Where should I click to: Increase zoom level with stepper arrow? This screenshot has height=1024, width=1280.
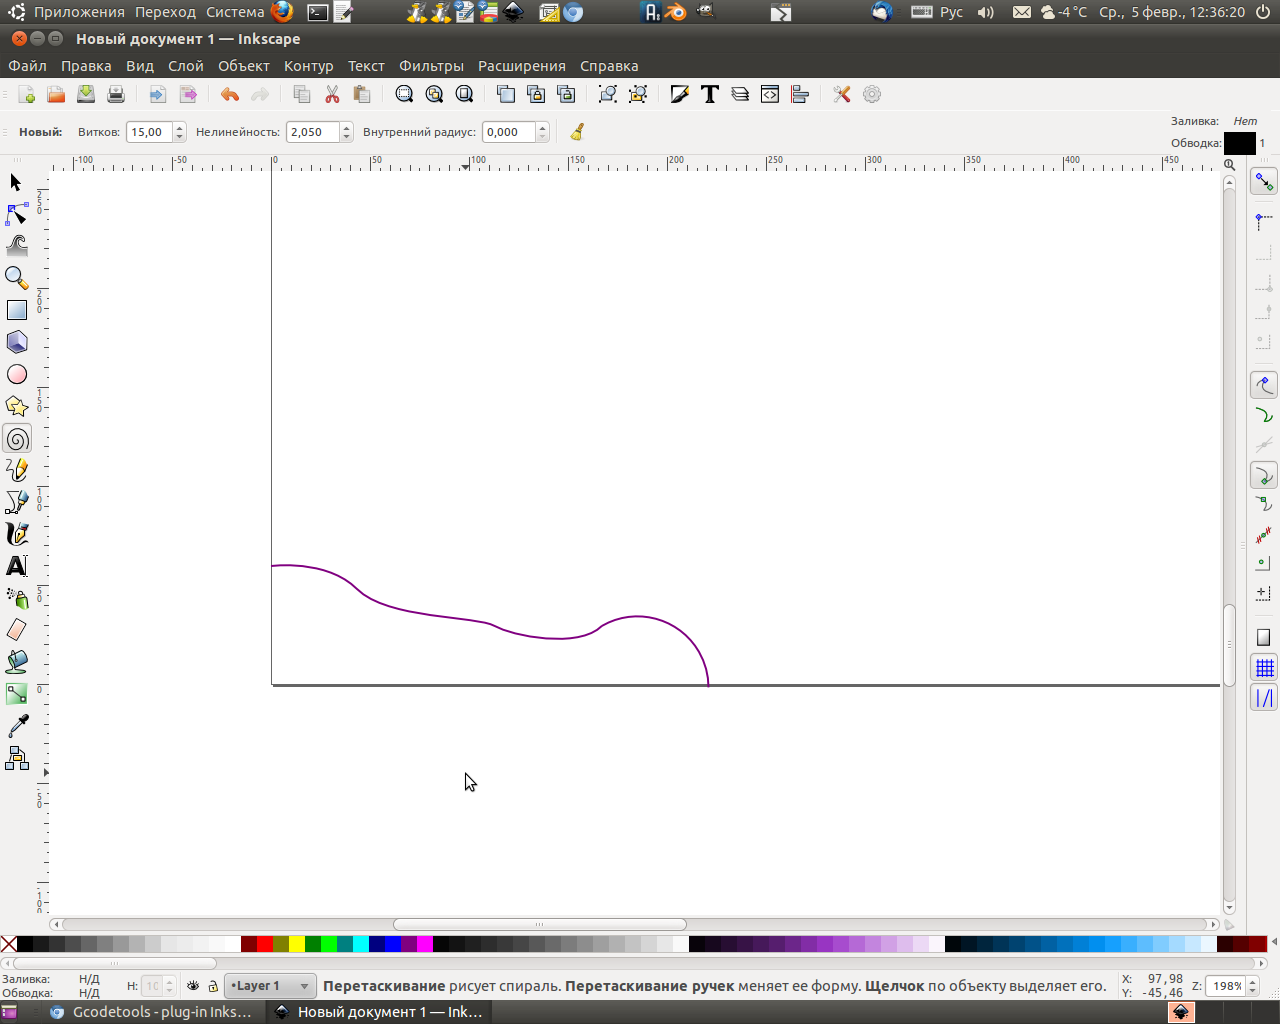[1251, 981]
